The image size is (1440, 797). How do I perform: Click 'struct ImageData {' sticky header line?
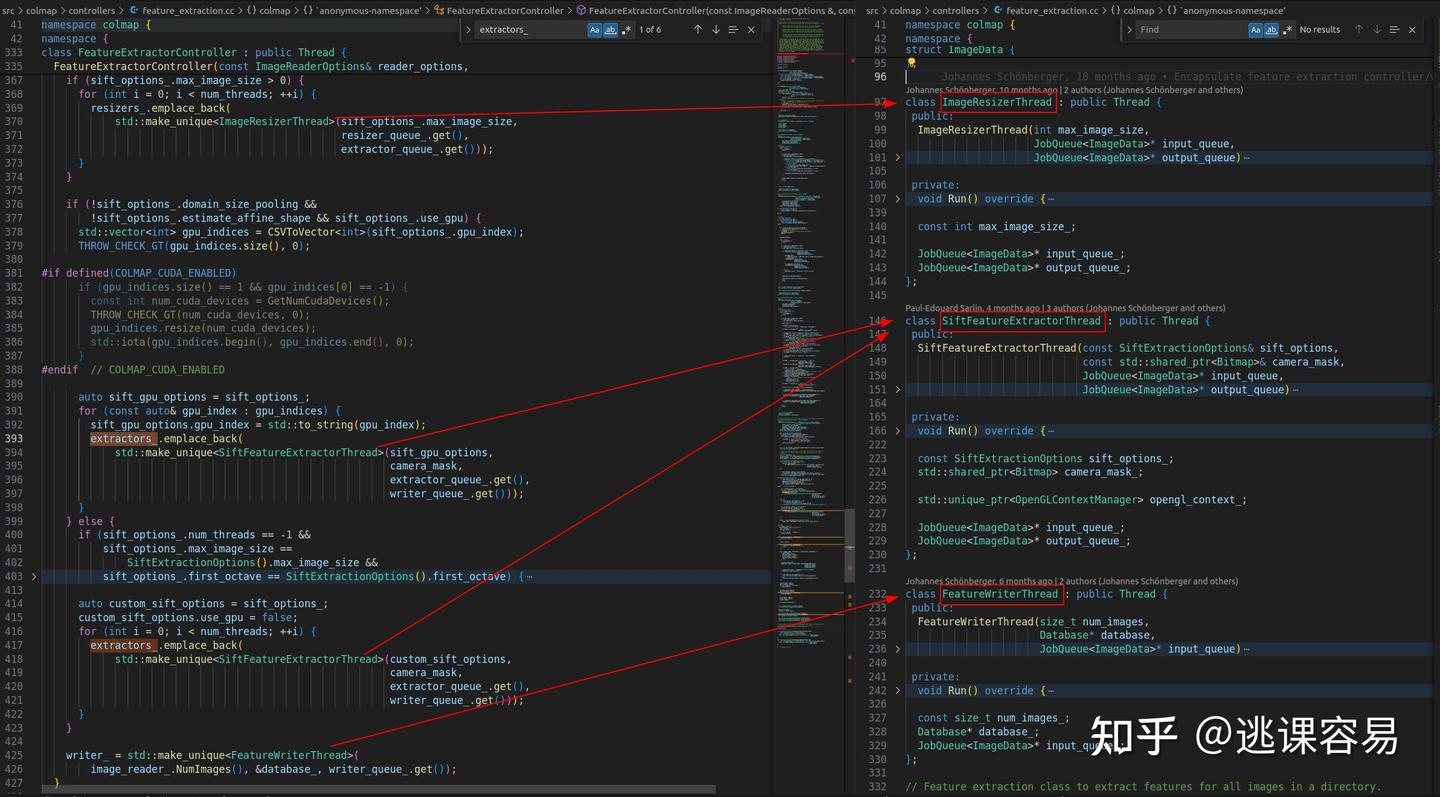[x=961, y=49]
